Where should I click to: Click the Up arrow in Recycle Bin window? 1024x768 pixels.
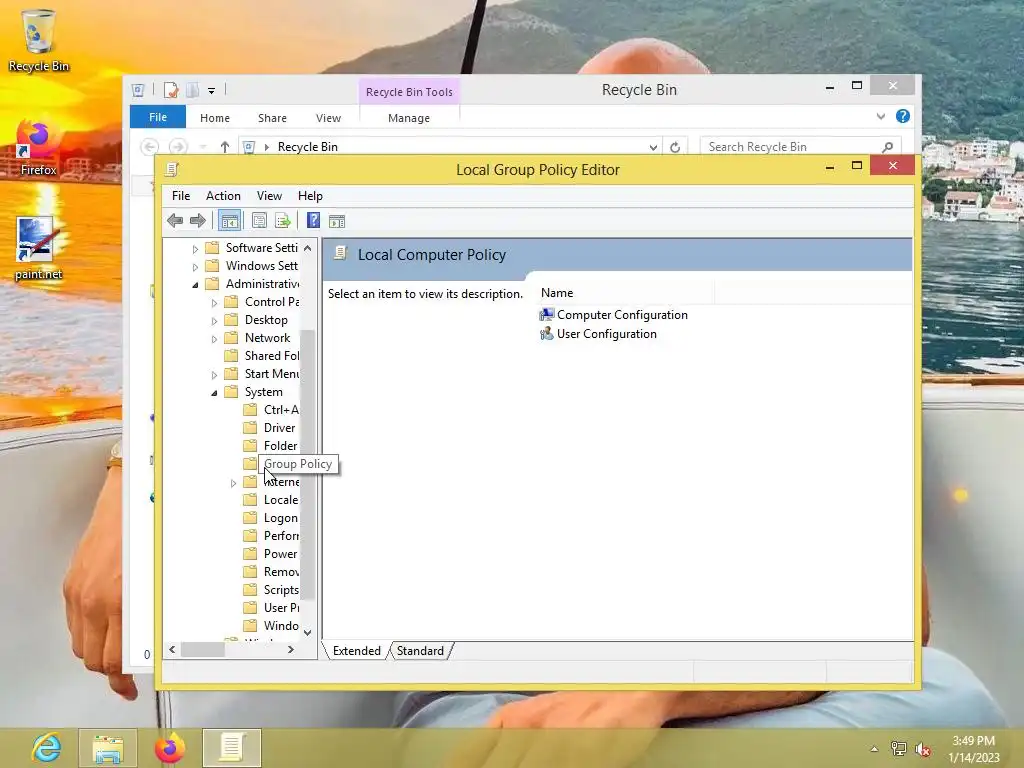click(225, 147)
